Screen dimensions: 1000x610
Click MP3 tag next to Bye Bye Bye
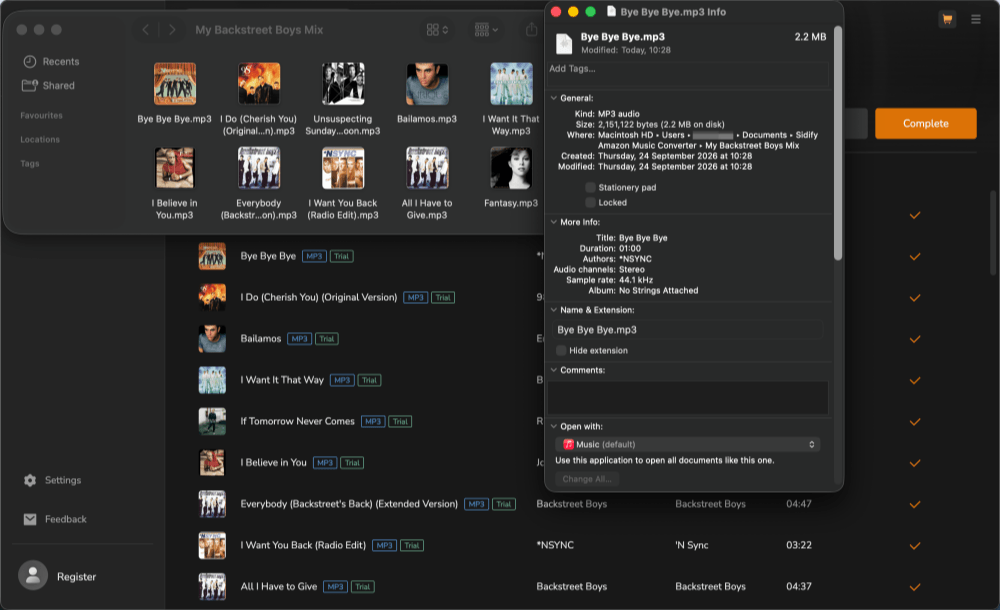pos(314,256)
